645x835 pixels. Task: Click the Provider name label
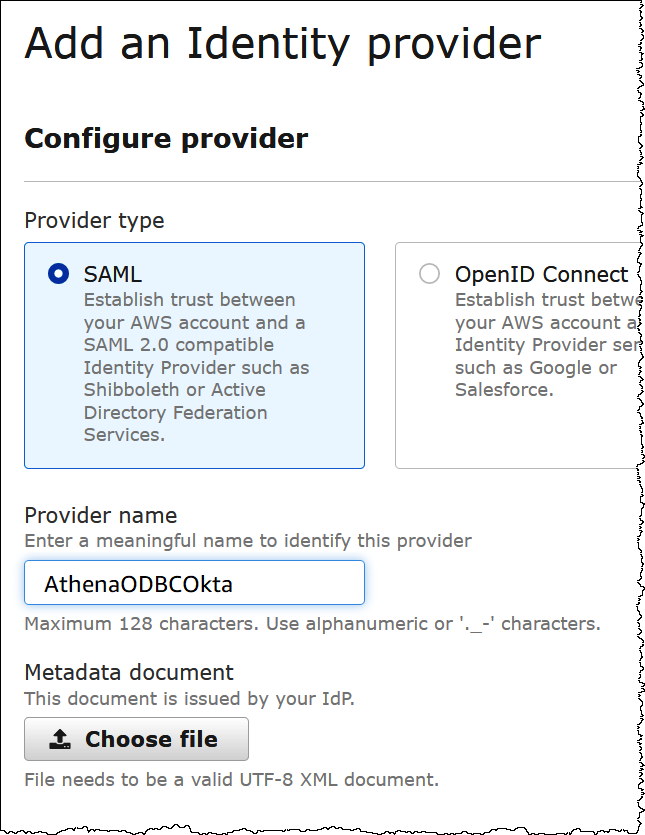(x=100, y=515)
